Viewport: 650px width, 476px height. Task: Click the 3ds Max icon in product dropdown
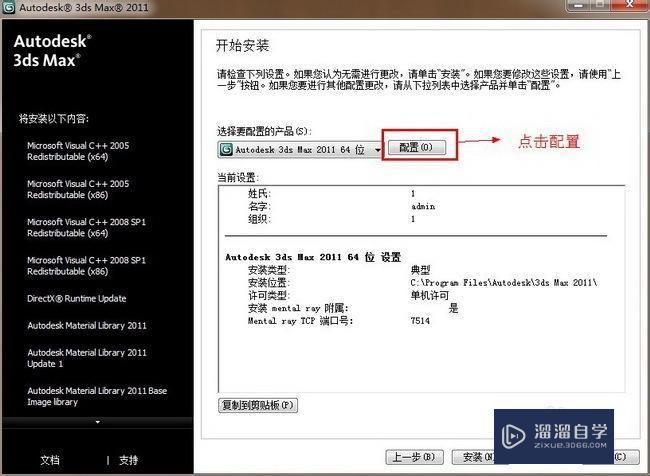click(x=226, y=150)
